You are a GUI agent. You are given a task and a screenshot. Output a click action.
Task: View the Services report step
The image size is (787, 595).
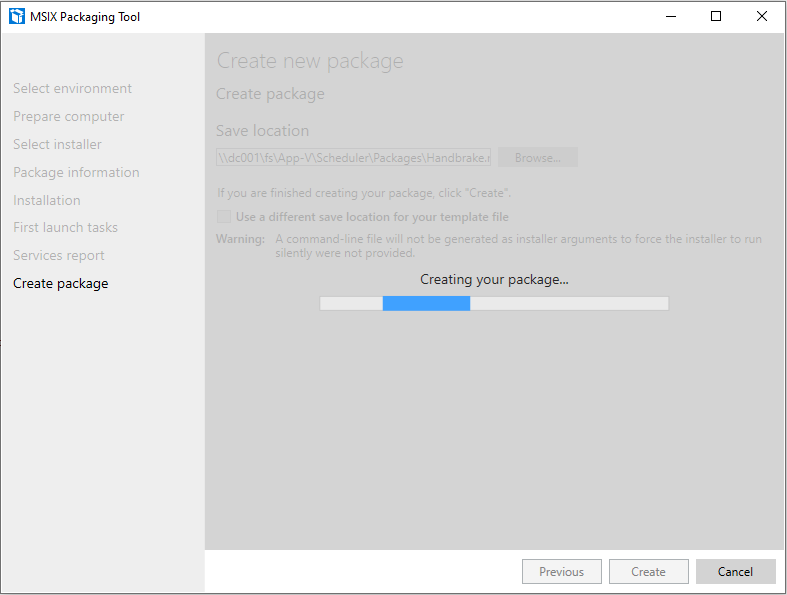point(58,255)
